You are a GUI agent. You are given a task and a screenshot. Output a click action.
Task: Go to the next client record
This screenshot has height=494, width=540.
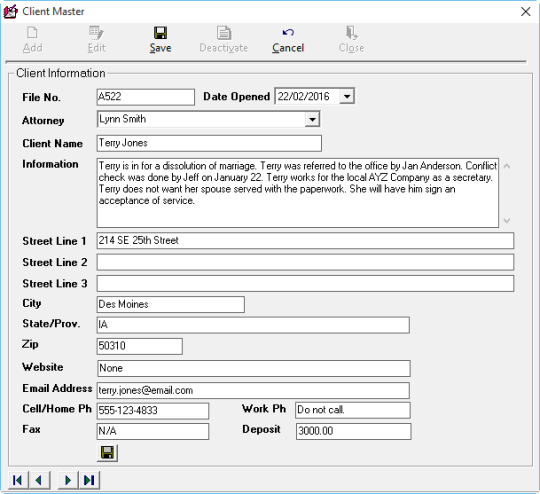point(68,480)
